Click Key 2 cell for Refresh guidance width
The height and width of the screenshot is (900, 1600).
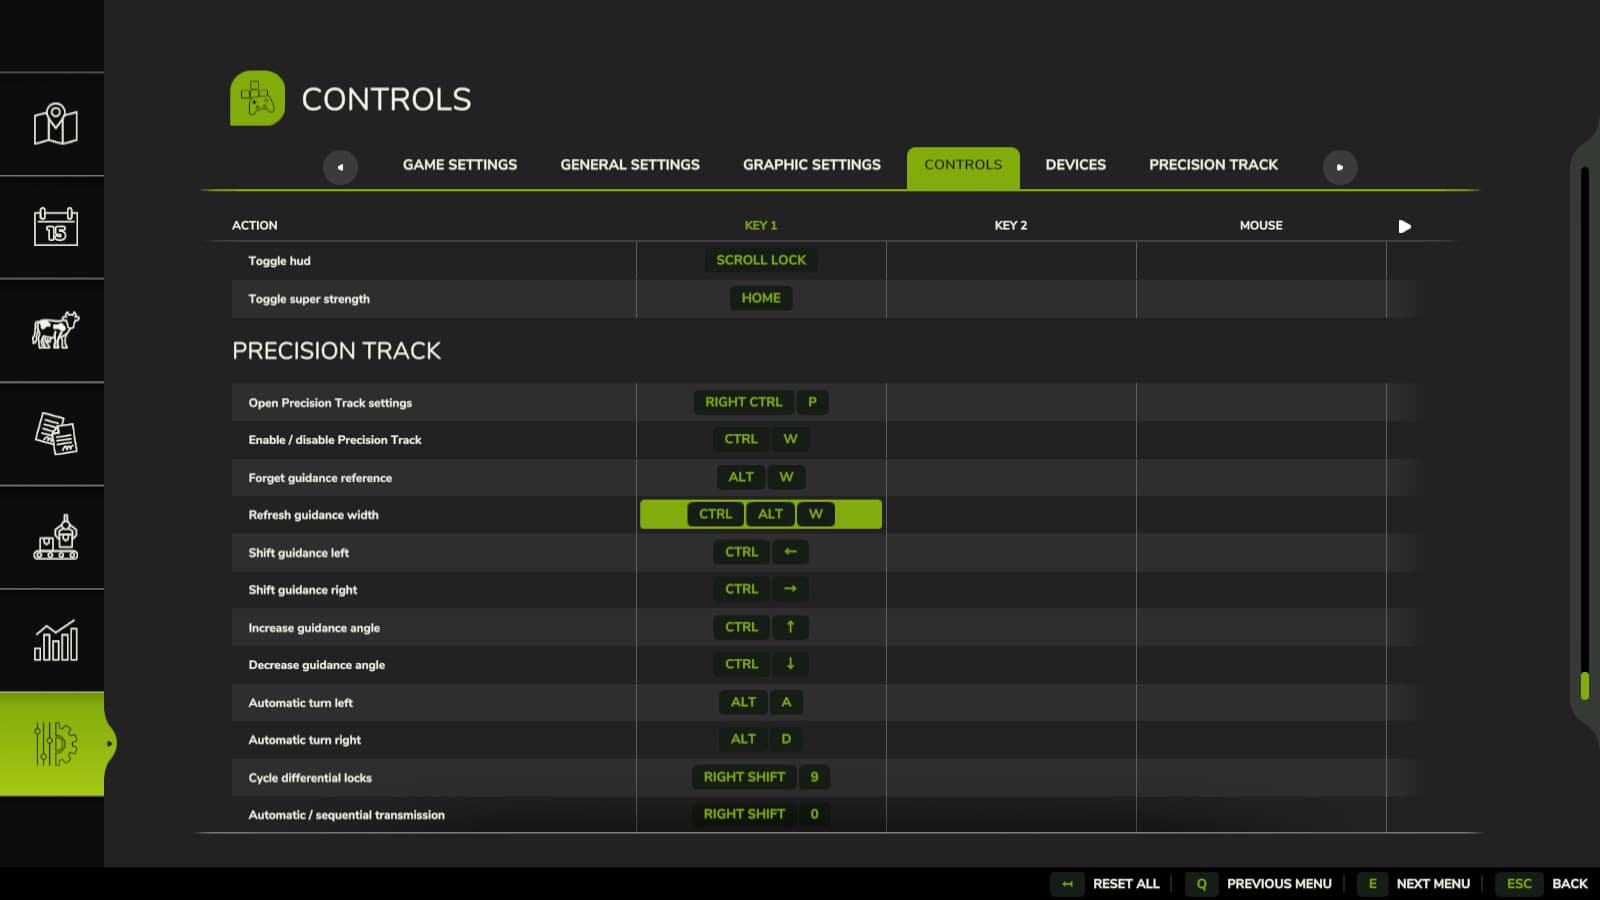click(1011, 515)
